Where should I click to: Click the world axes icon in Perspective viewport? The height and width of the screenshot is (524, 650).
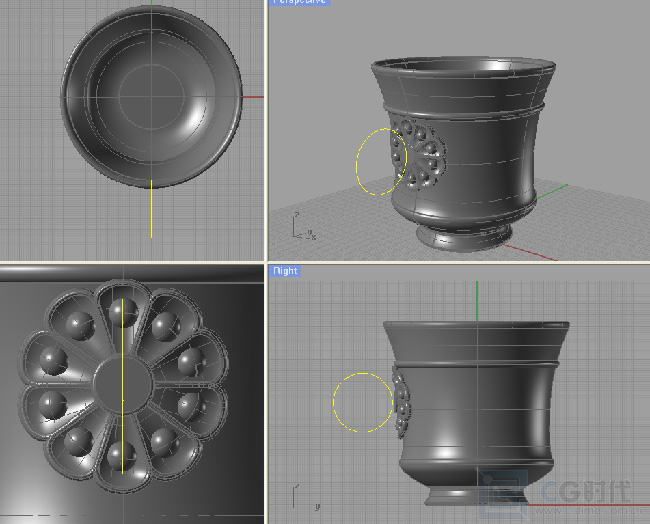click(x=303, y=226)
